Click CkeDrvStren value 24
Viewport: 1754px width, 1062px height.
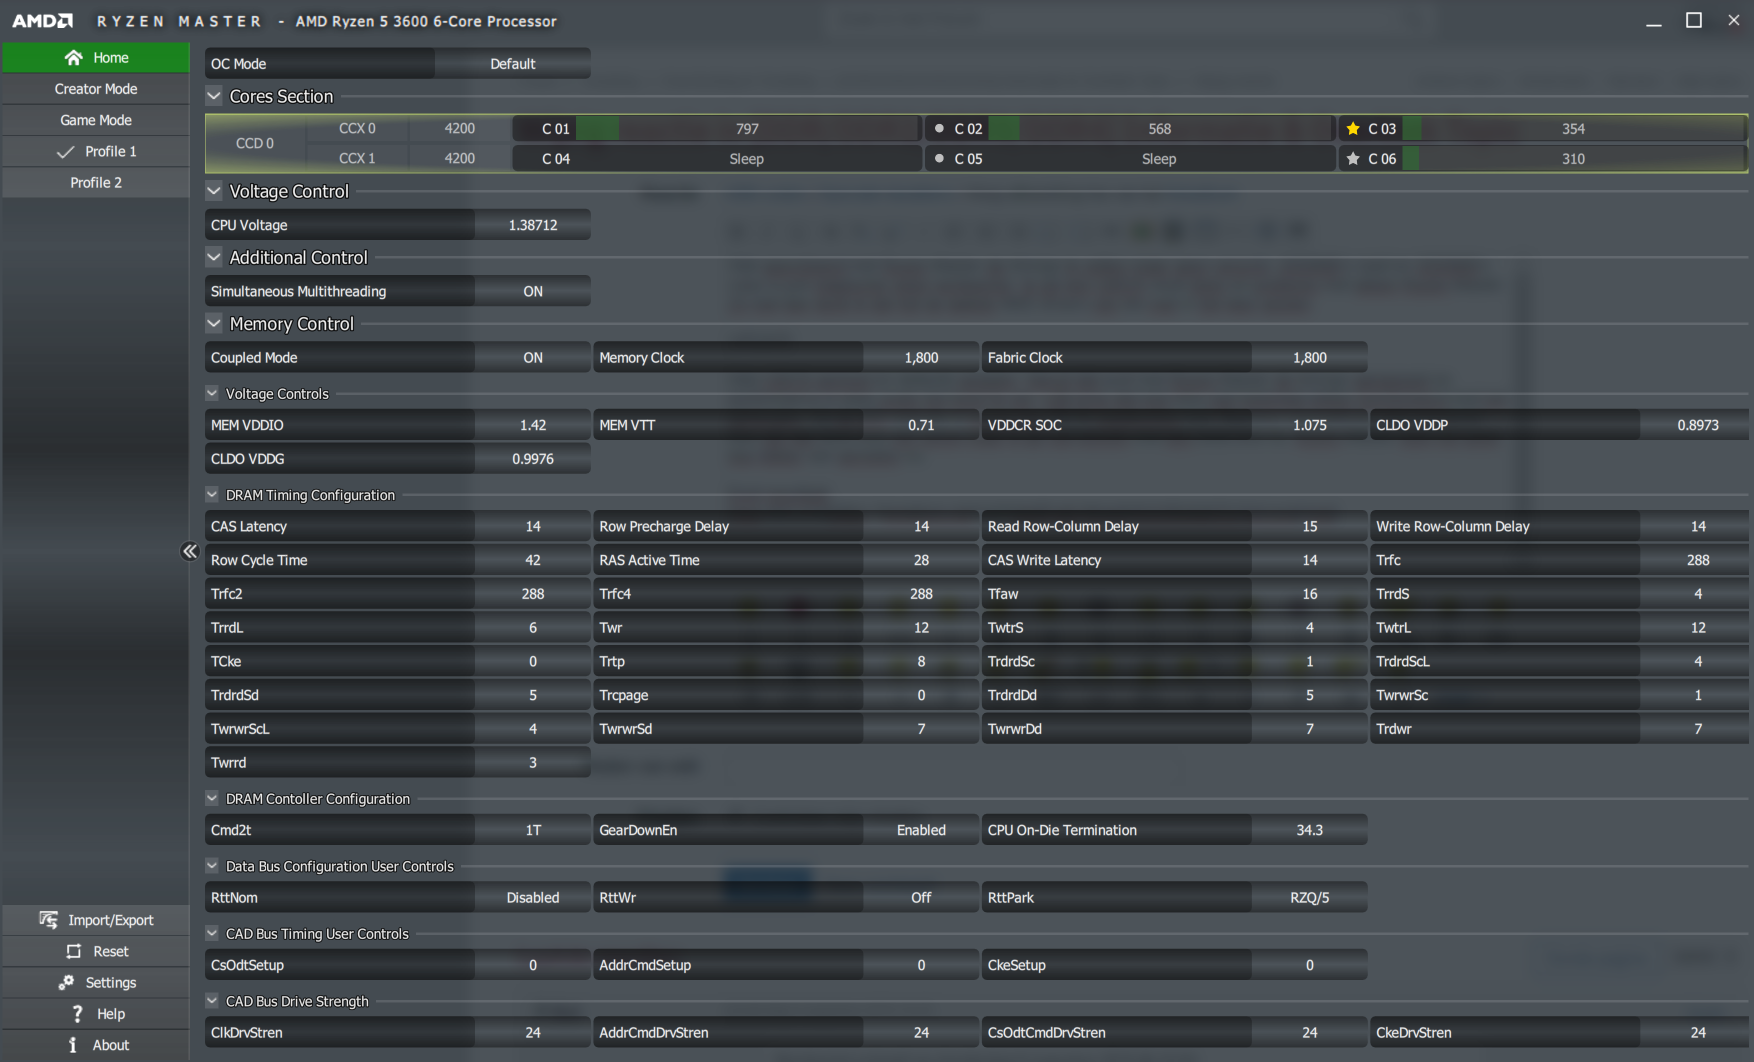1697,1033
